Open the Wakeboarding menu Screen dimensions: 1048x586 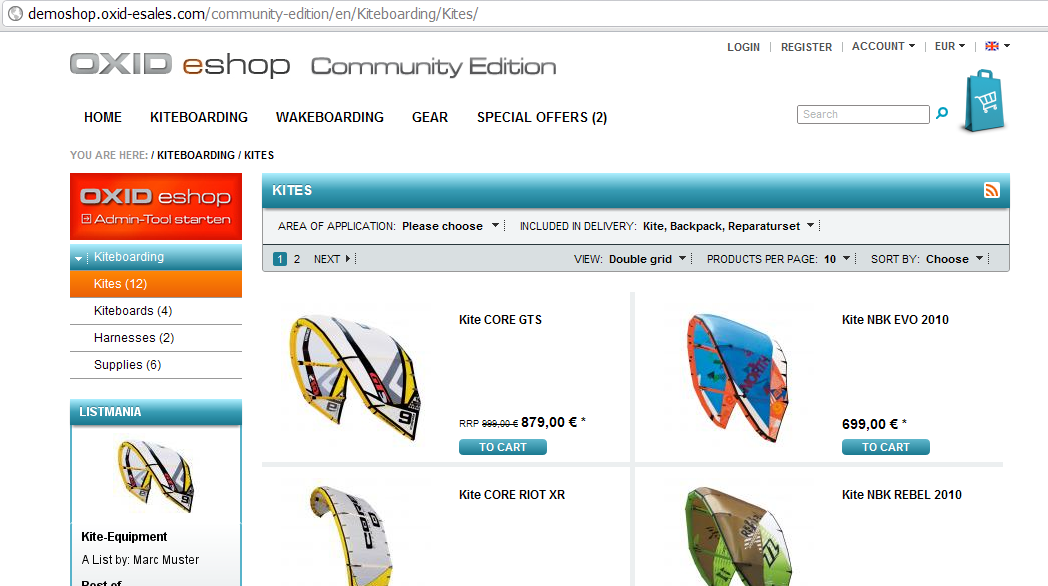pyautogui.click(x=330, y=117)
